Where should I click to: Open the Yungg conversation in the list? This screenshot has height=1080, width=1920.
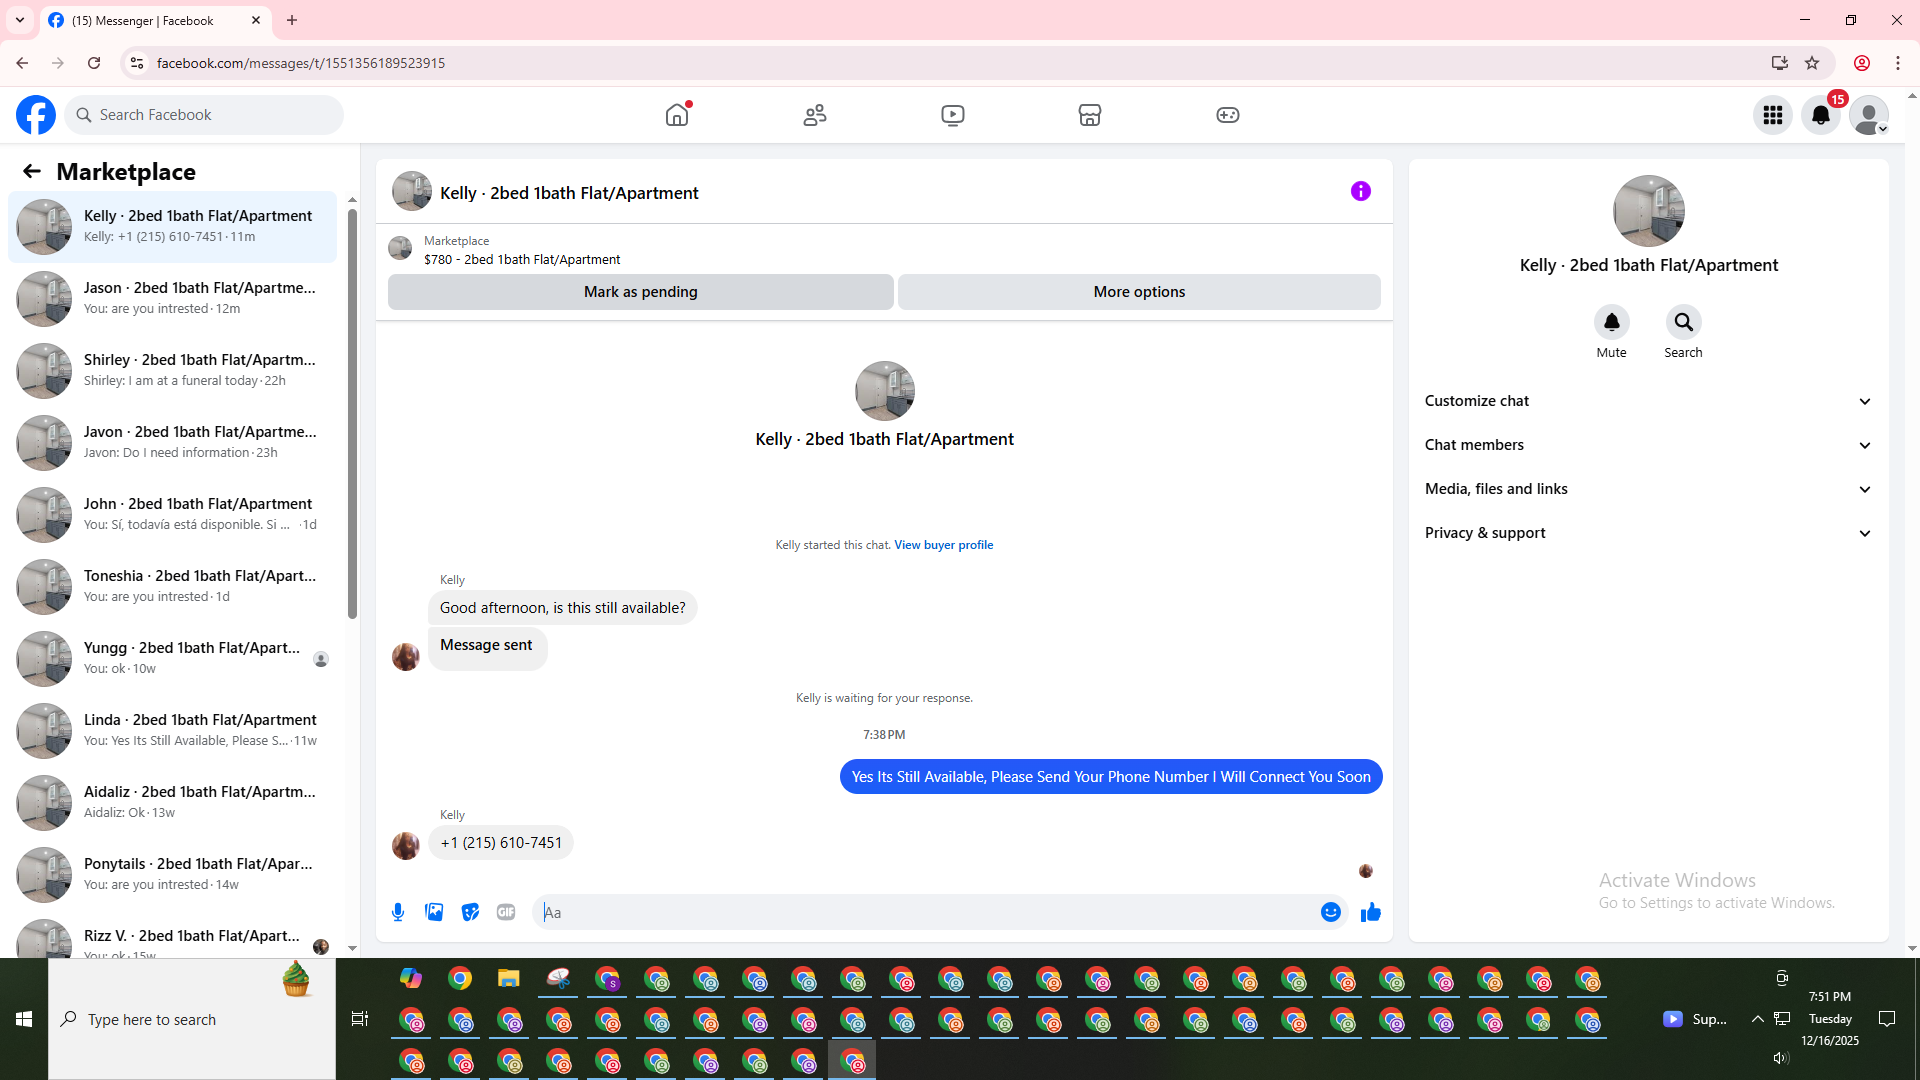pyautogui.click(x=173, y=659)
